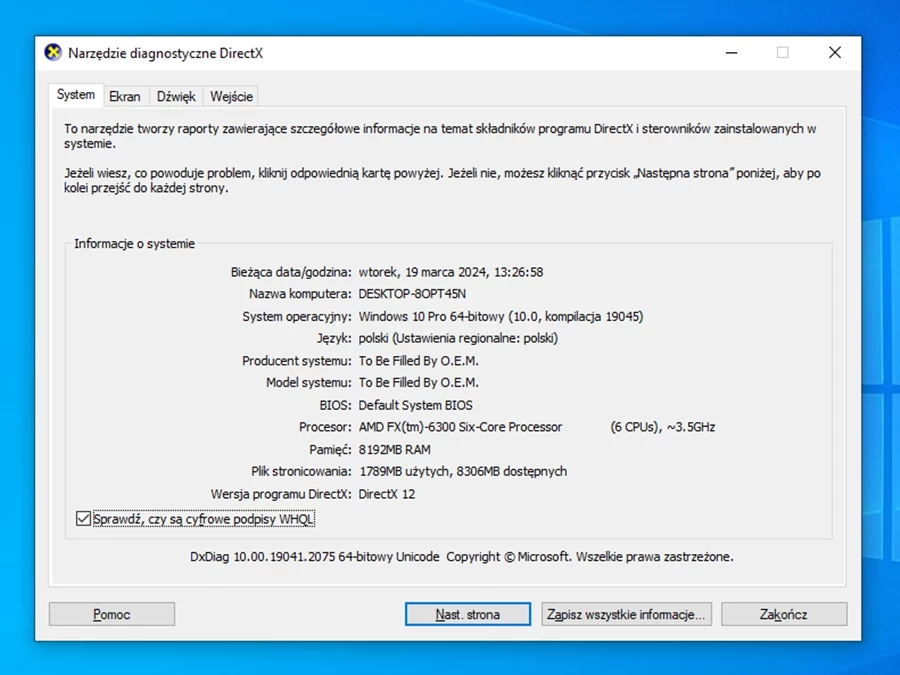Click the 'Informacje o systemie' group heading
This screenshot has width=900, height=675.
point(134,243)
